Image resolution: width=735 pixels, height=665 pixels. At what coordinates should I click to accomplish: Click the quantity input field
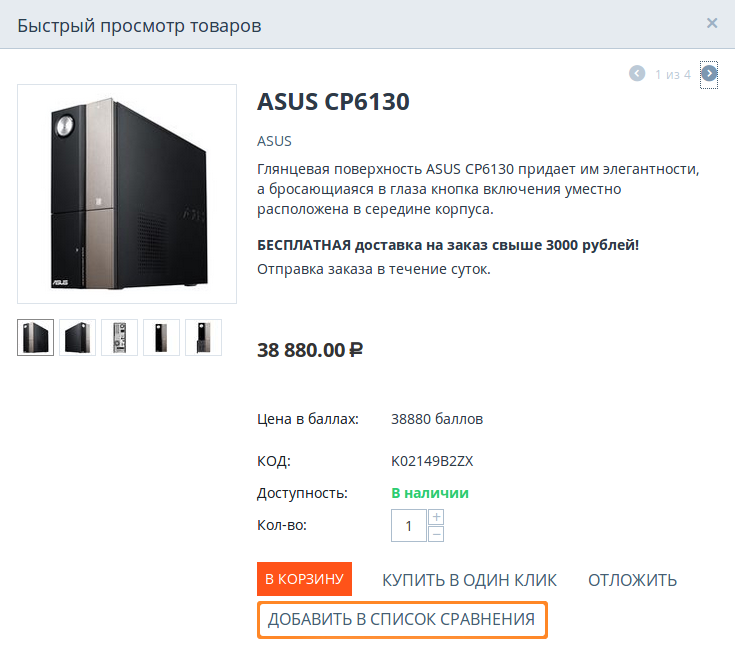pos(409,525)
